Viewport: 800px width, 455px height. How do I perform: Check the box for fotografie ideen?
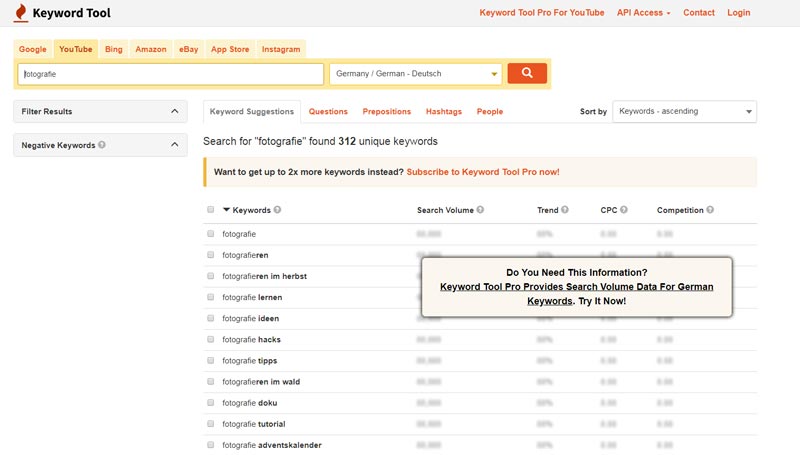pos(211,318)
